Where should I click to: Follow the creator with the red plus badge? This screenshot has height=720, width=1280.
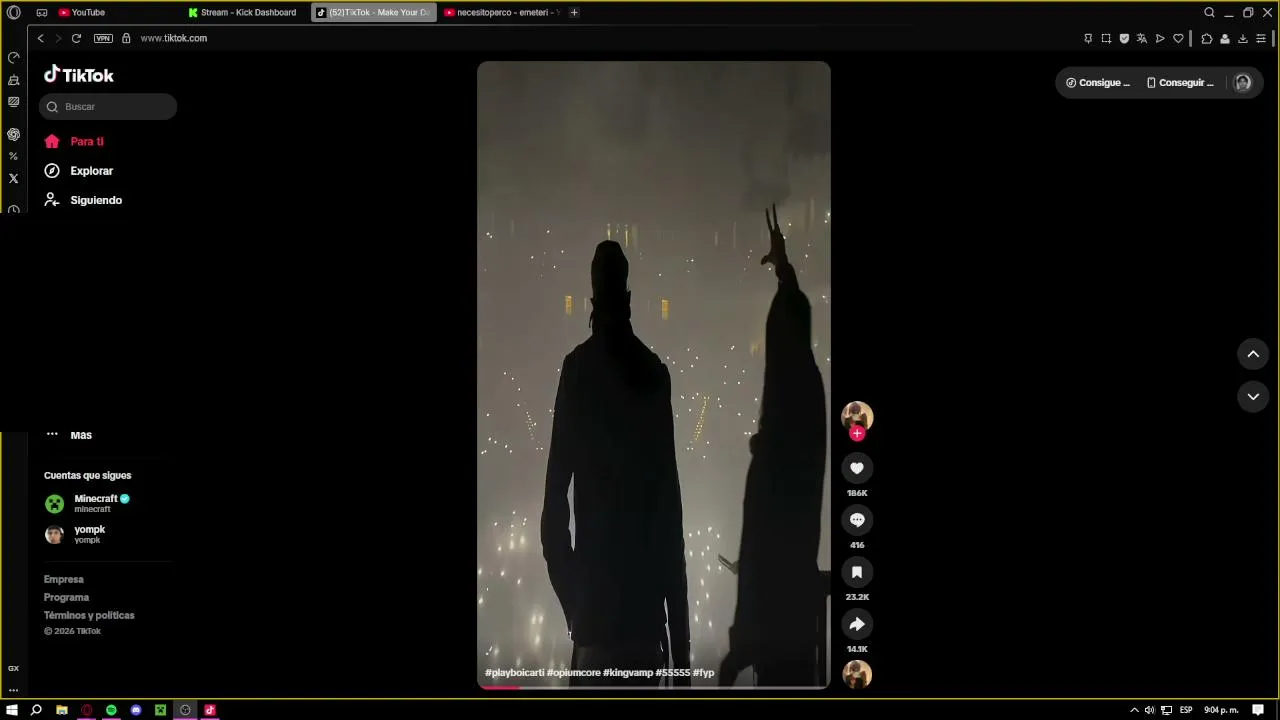(857, 434)
